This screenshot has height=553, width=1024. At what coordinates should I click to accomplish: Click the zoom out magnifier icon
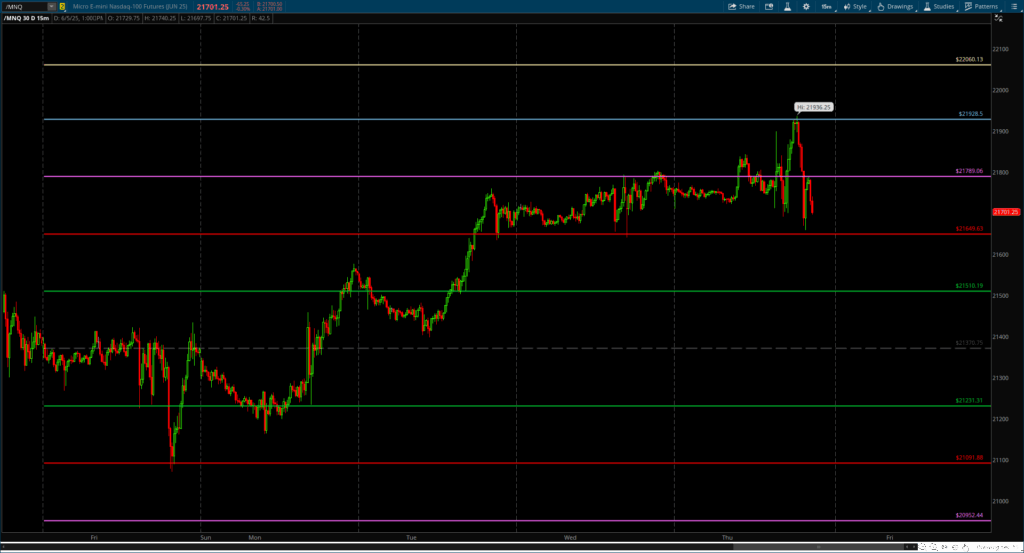(x=922, y=546)
